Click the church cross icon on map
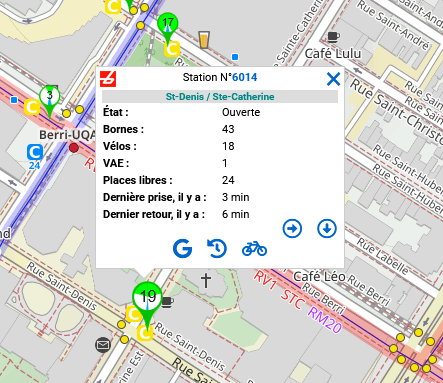The height and width of the screenshot is (383, 443). pyautogui.click(x=206, y=280)
